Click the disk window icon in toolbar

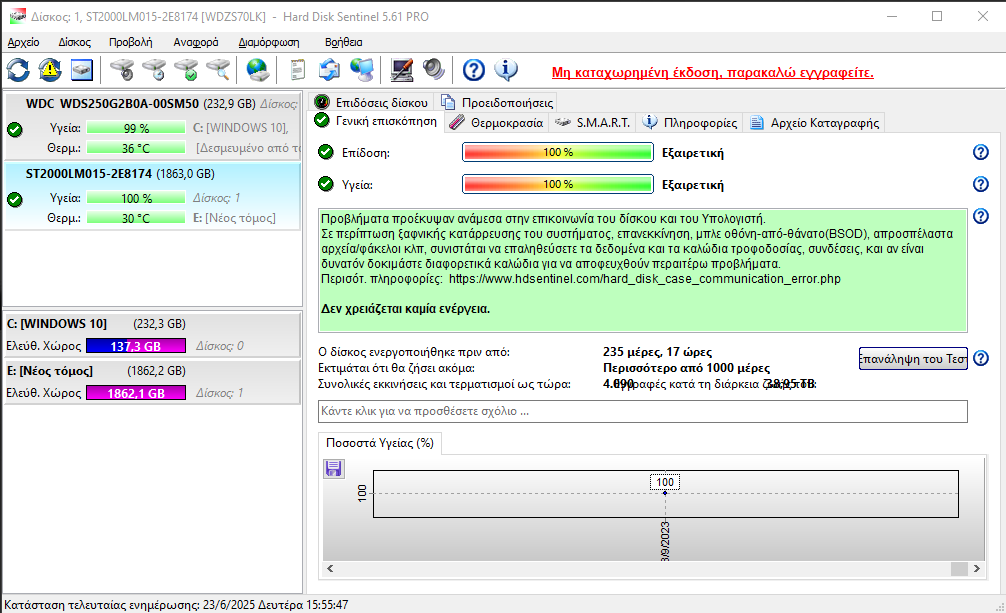pos(81,70)
